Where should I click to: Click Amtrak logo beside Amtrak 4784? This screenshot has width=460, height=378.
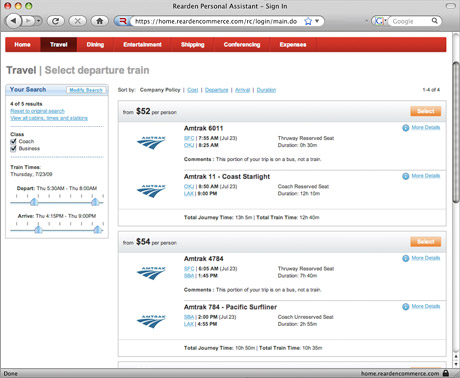pos(151,273)
